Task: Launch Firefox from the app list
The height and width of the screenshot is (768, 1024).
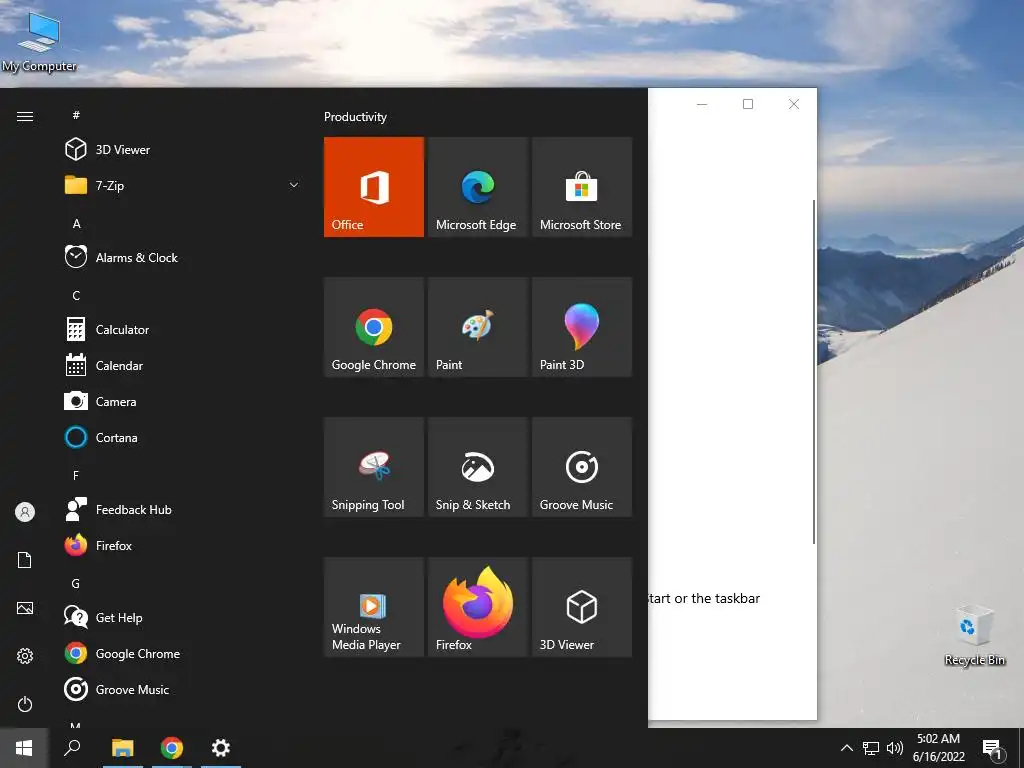Action: point(182,545)
